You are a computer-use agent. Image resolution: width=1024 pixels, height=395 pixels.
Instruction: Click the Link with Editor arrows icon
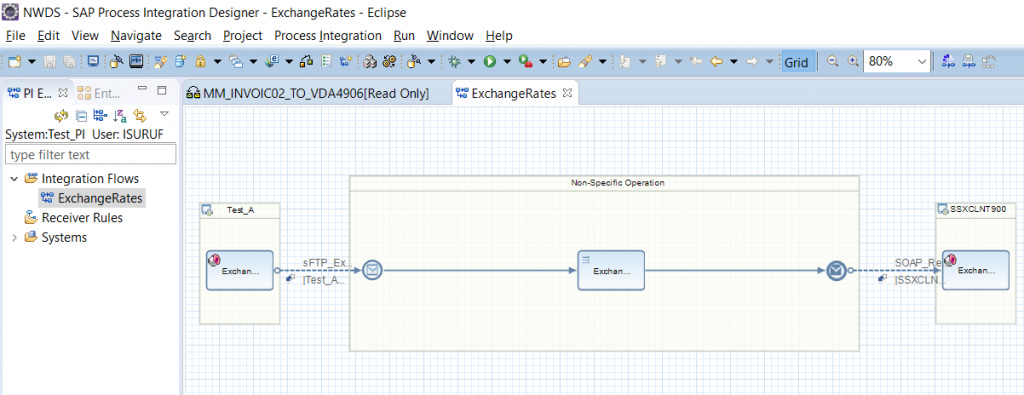[x=139, y=116]
